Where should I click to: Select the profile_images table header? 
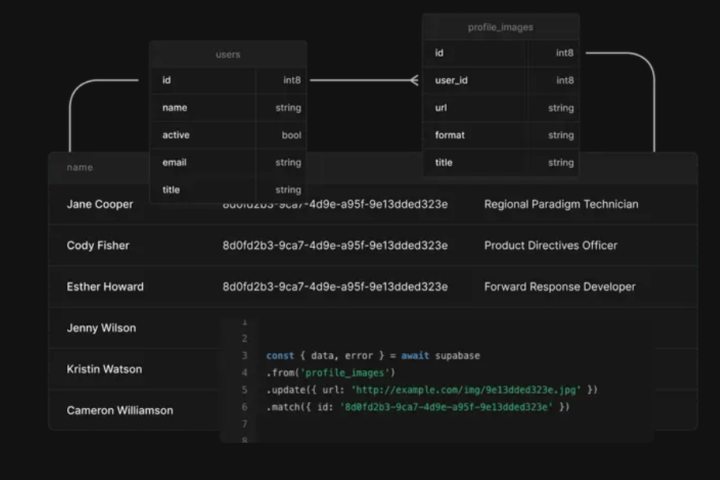click(500, 27)
